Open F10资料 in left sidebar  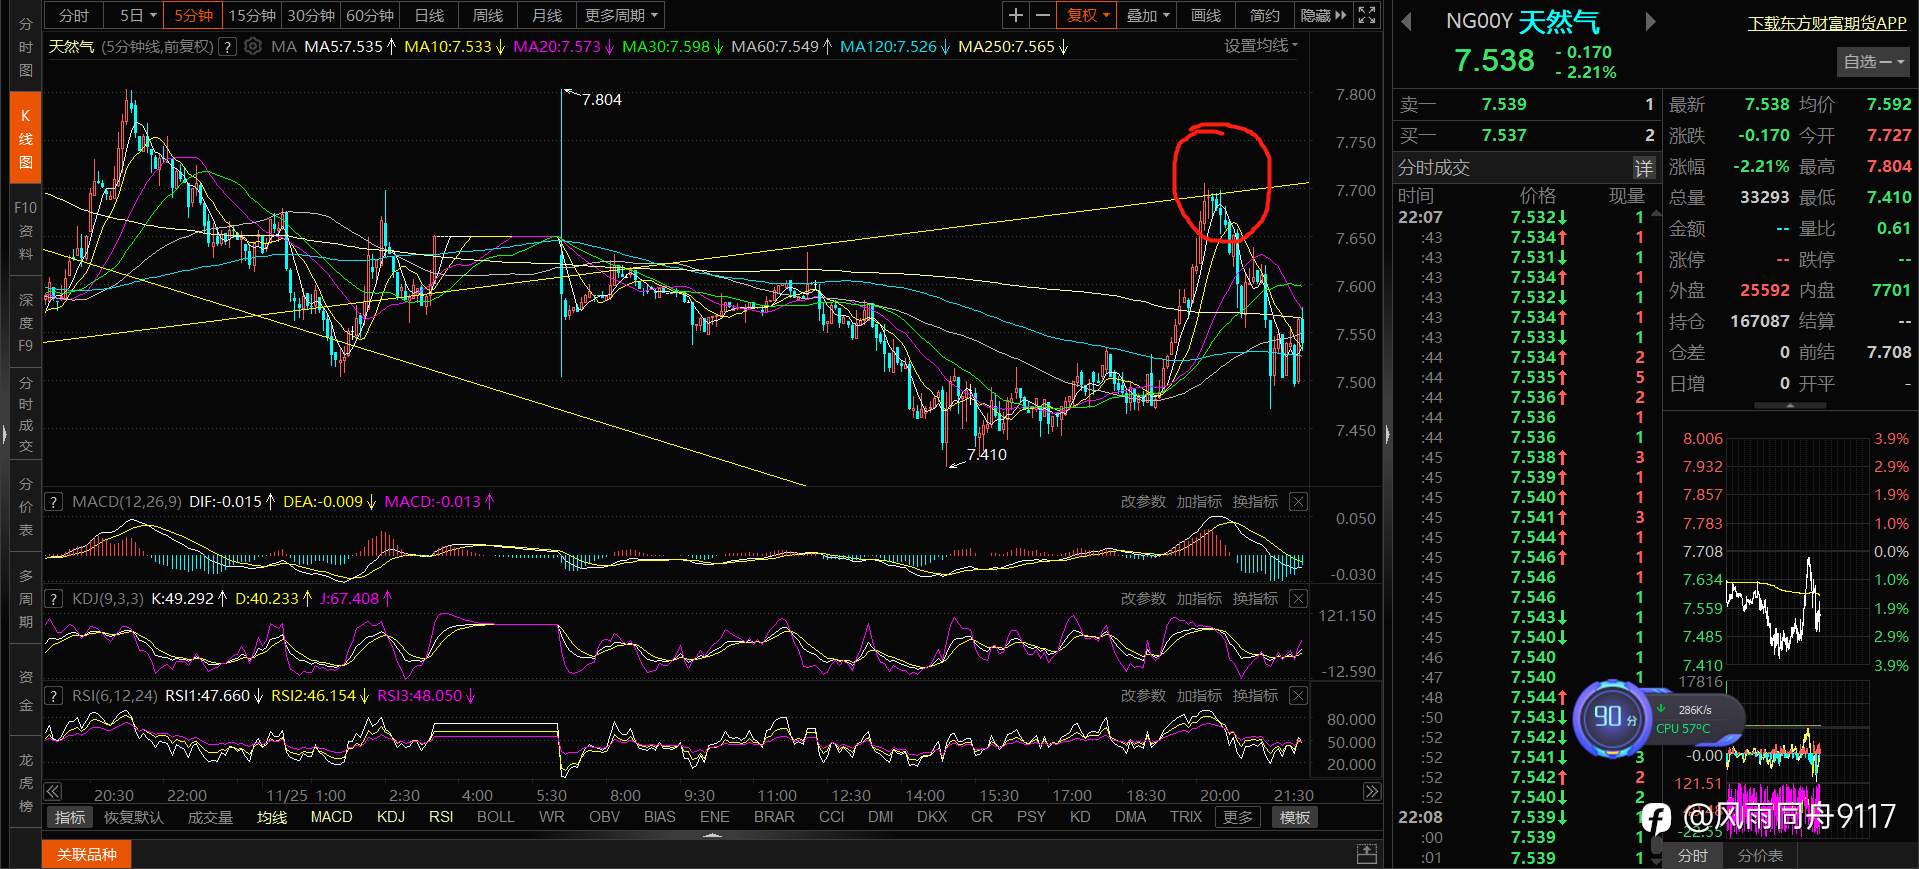(x=25, y=231)
